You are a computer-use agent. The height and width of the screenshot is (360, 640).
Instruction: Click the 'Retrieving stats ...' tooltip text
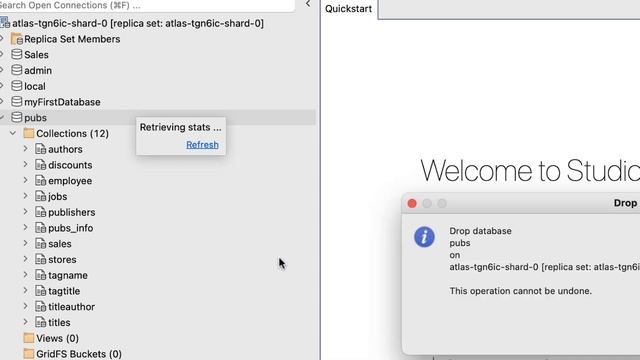pos(180,127)
